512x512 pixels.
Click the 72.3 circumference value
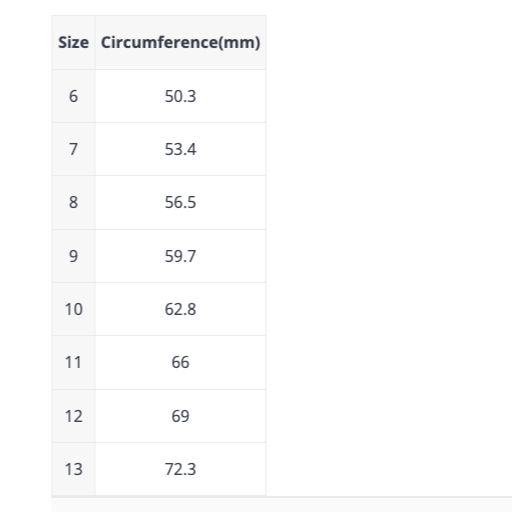tap(180, 469)
